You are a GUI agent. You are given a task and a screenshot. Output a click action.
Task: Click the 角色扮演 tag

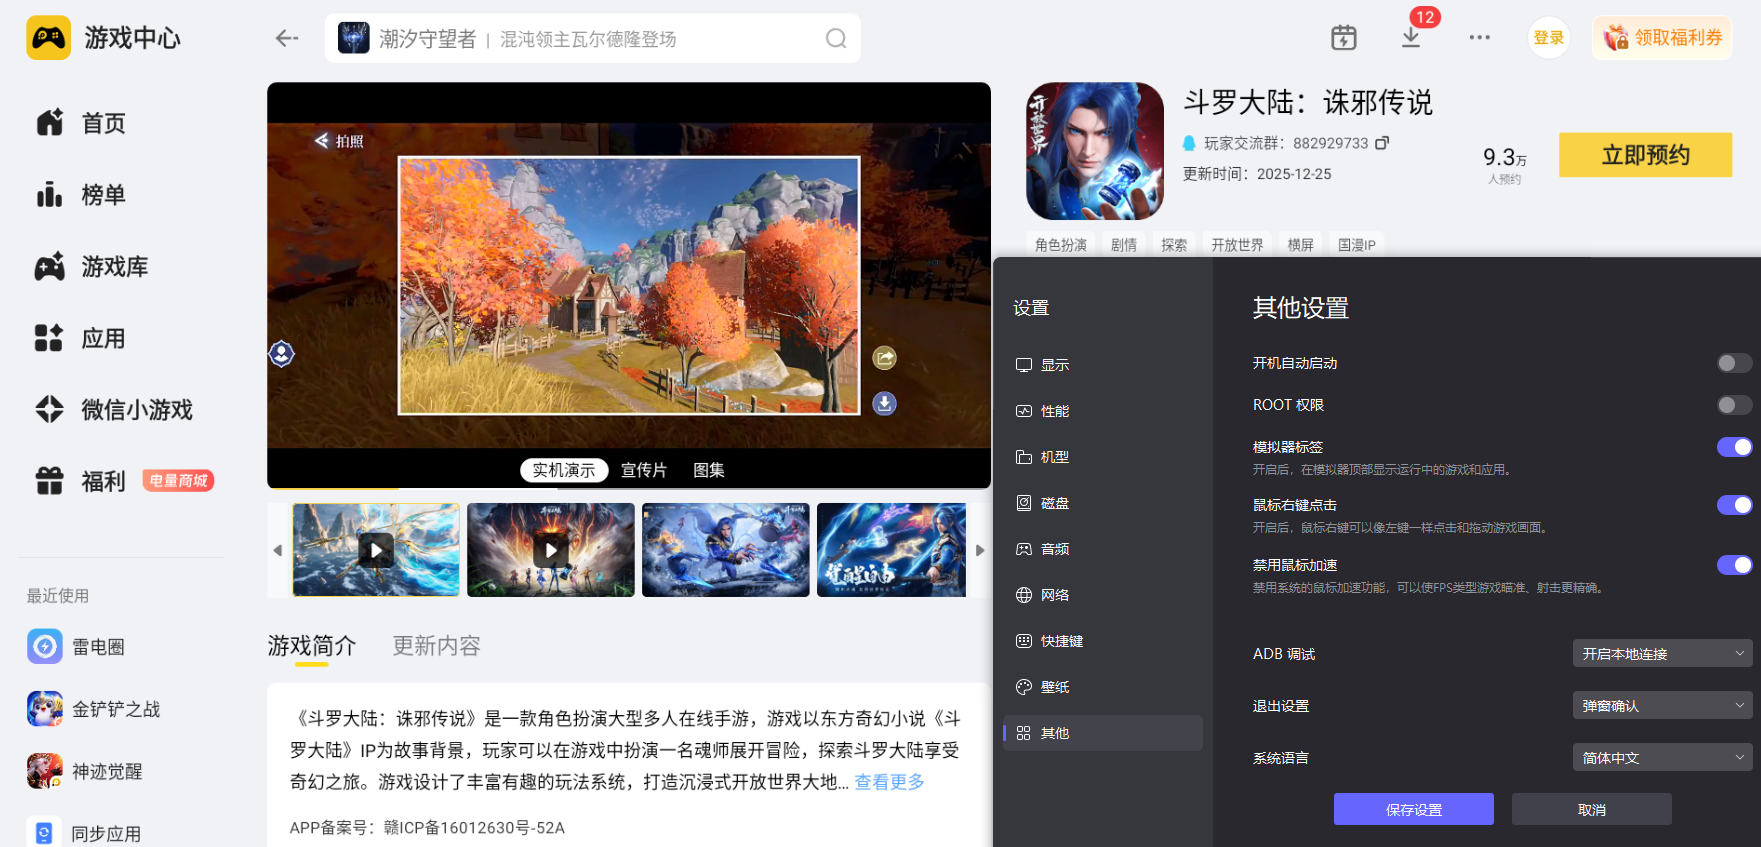(x=1061, y=245)
